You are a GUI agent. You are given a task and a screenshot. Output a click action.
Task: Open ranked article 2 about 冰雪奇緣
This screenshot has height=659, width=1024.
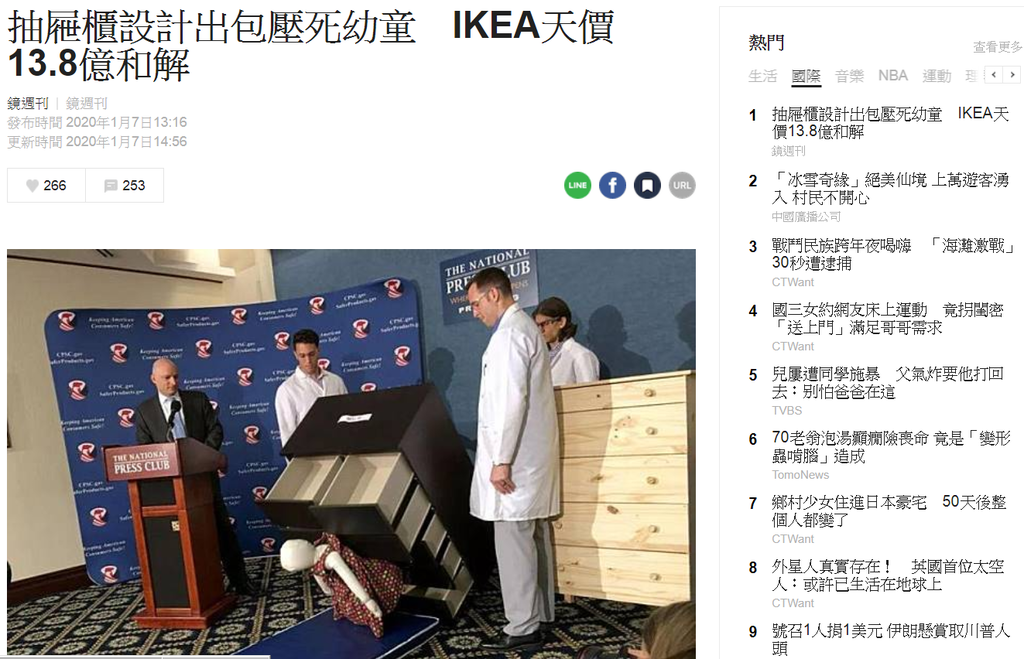pos(890,188)
